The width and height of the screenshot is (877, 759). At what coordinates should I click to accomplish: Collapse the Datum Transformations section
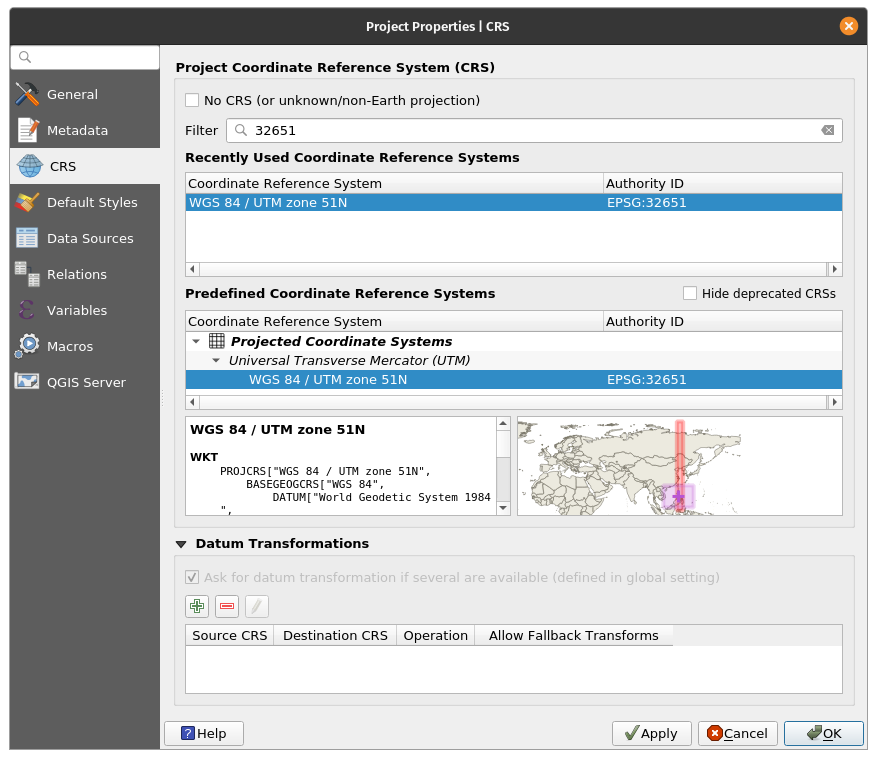[x=181, y=544]
